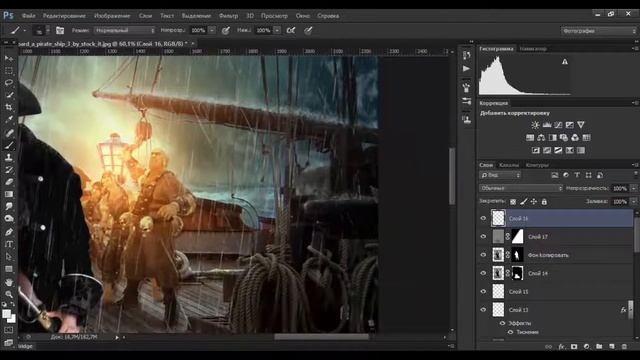640x360 pixels.
Task: Open layer fill arrow in Layers panel
Action: pyautogui.click(x=633, y=202)
